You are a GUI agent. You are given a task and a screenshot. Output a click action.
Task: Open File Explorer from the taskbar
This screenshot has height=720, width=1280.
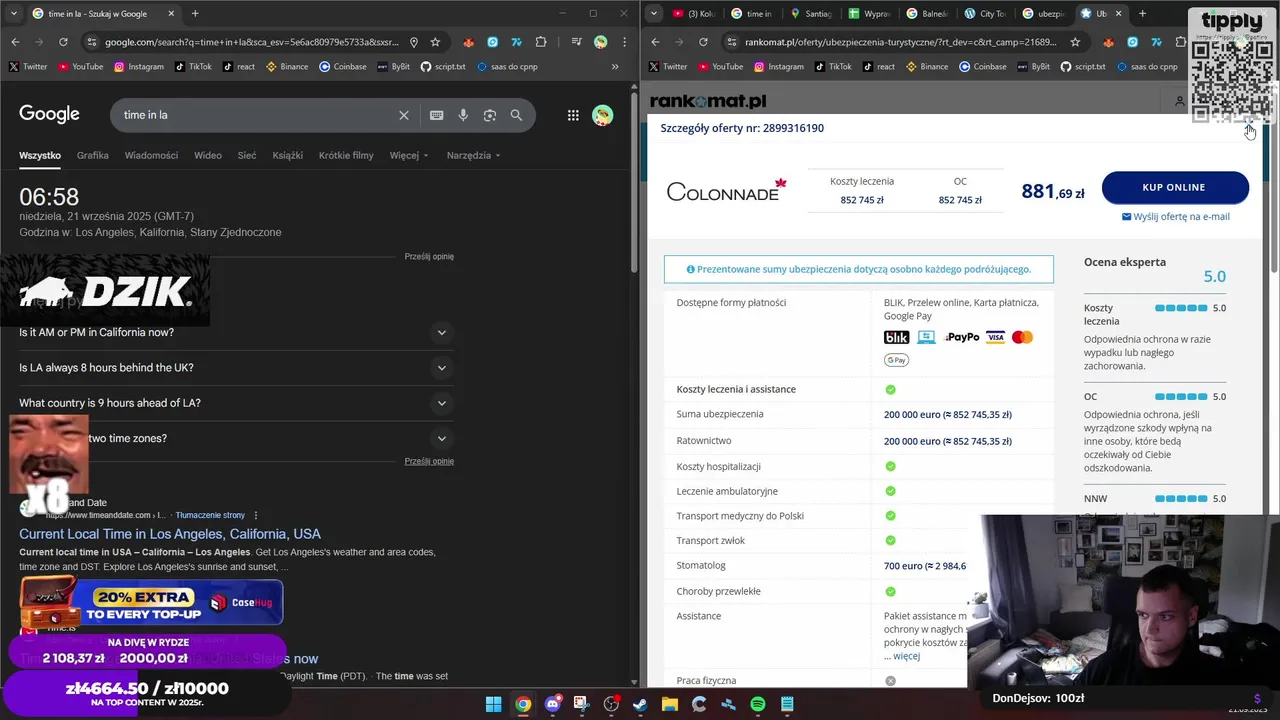pyautogui.click(x=670, y=704)
